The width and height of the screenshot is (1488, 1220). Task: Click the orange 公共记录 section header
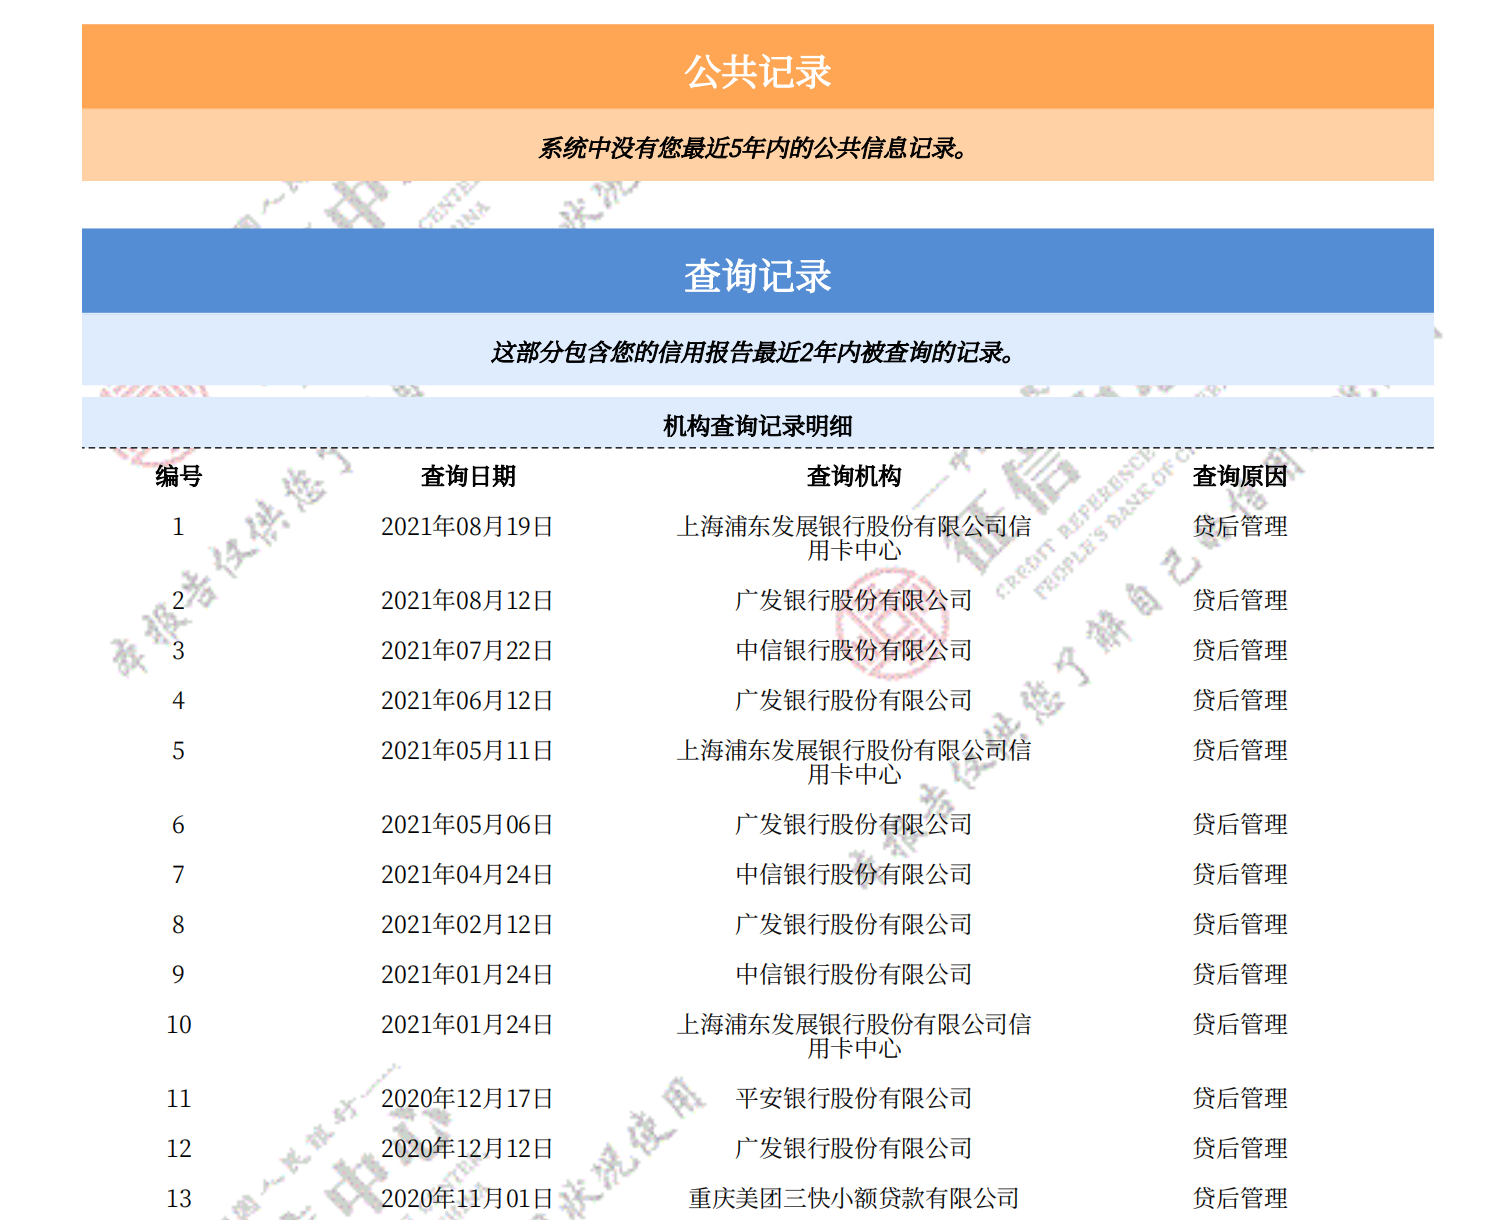coord(757,71)
